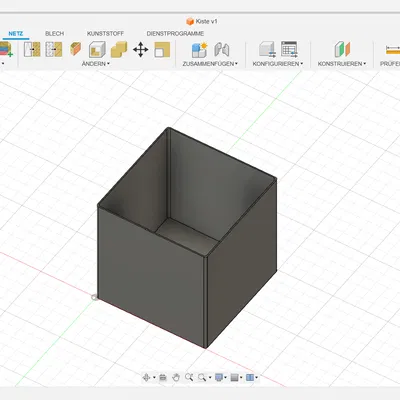Activate the Shell tool icon

[97, 49]
